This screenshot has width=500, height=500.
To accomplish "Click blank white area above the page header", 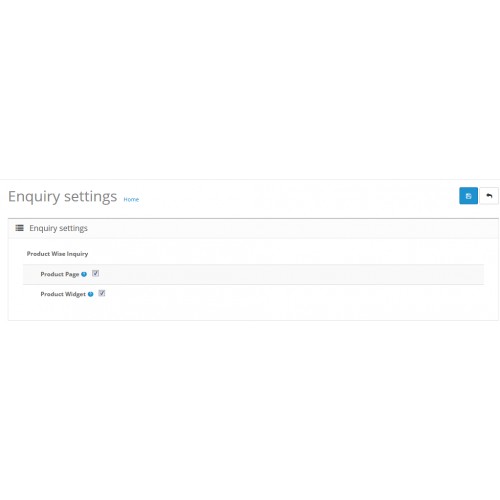I will pos(250,90).
